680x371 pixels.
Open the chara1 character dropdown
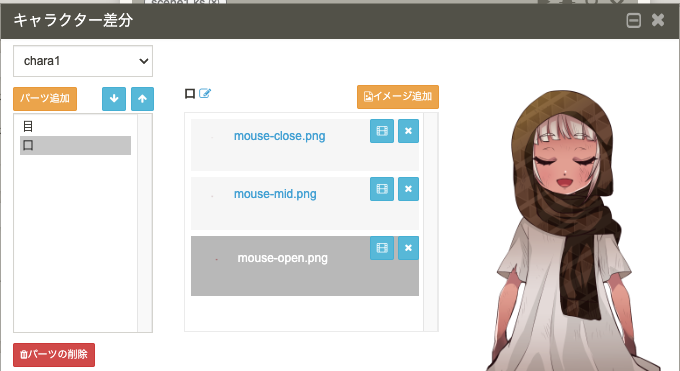(83, 61)
